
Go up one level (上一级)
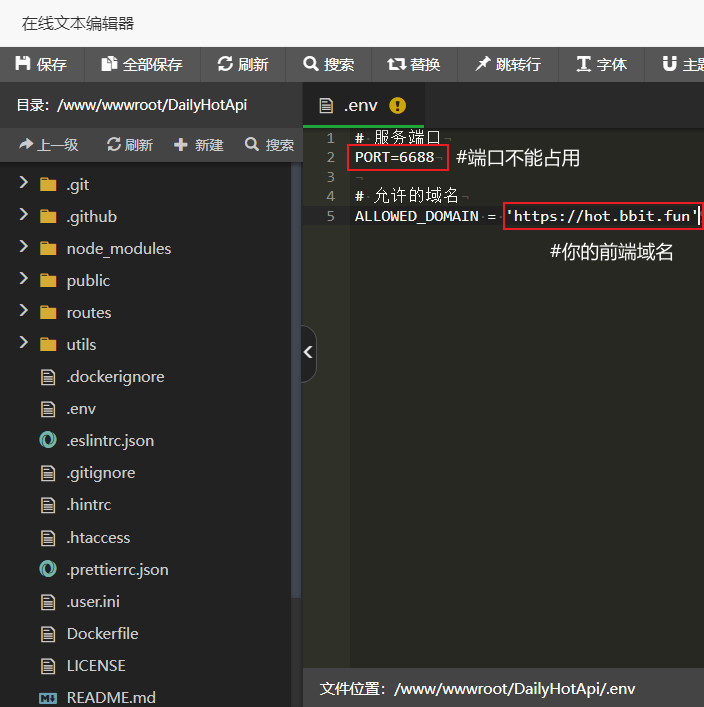[49, 145]
